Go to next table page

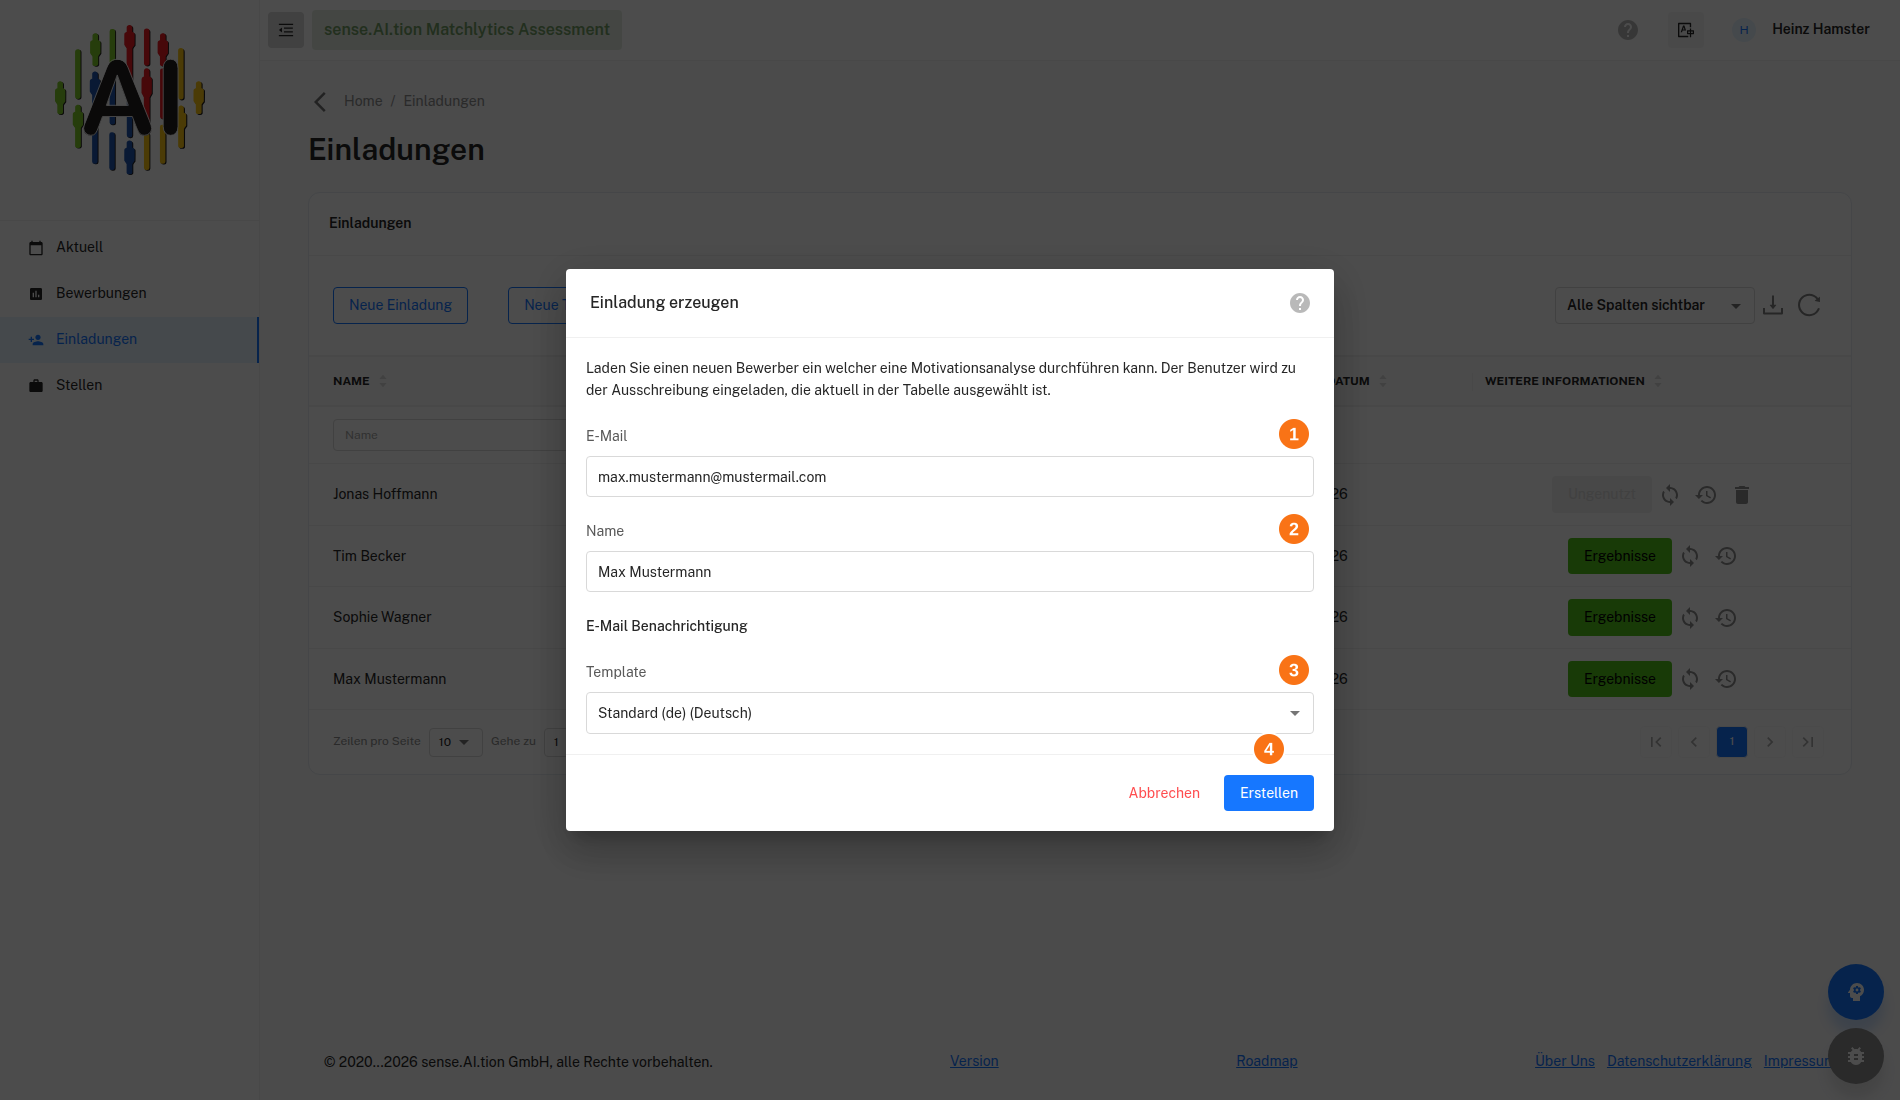click(1770, 742)
